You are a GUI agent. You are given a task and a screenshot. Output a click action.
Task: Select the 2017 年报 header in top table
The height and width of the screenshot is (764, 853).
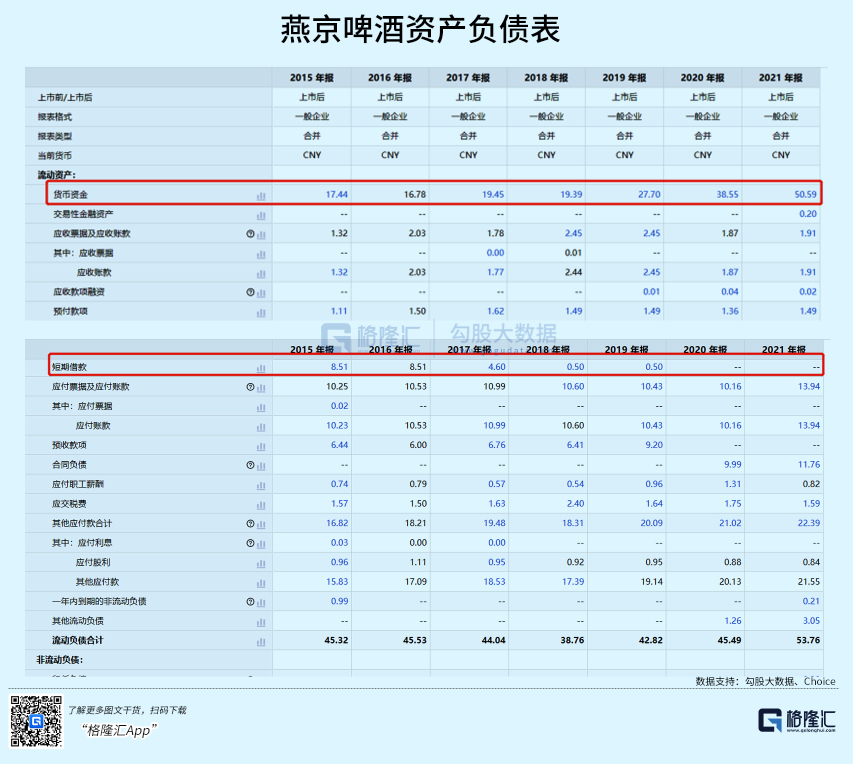[x=468, y=78]
